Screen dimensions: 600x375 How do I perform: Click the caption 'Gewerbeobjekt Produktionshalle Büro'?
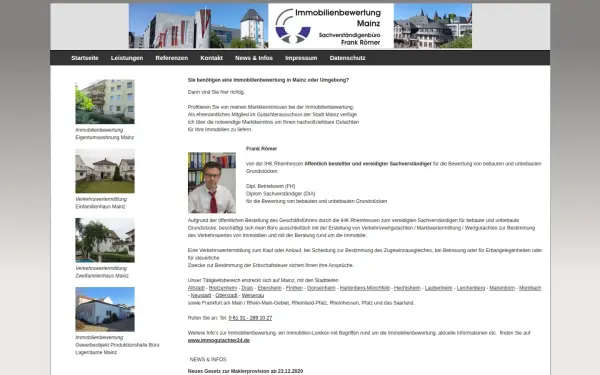(117, 345)
